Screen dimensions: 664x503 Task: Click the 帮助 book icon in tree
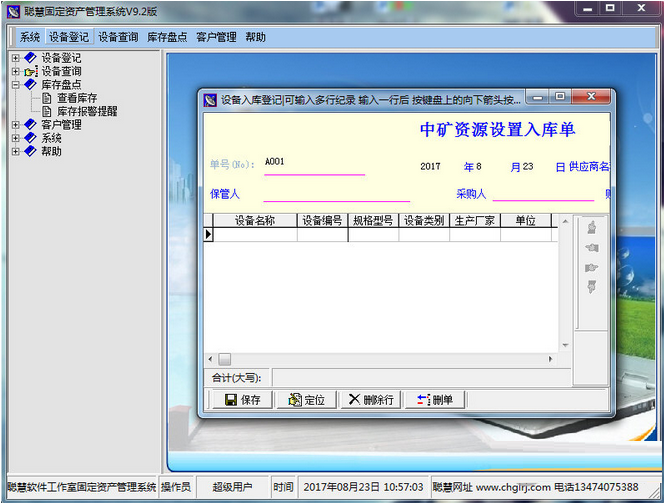point(30,151)
